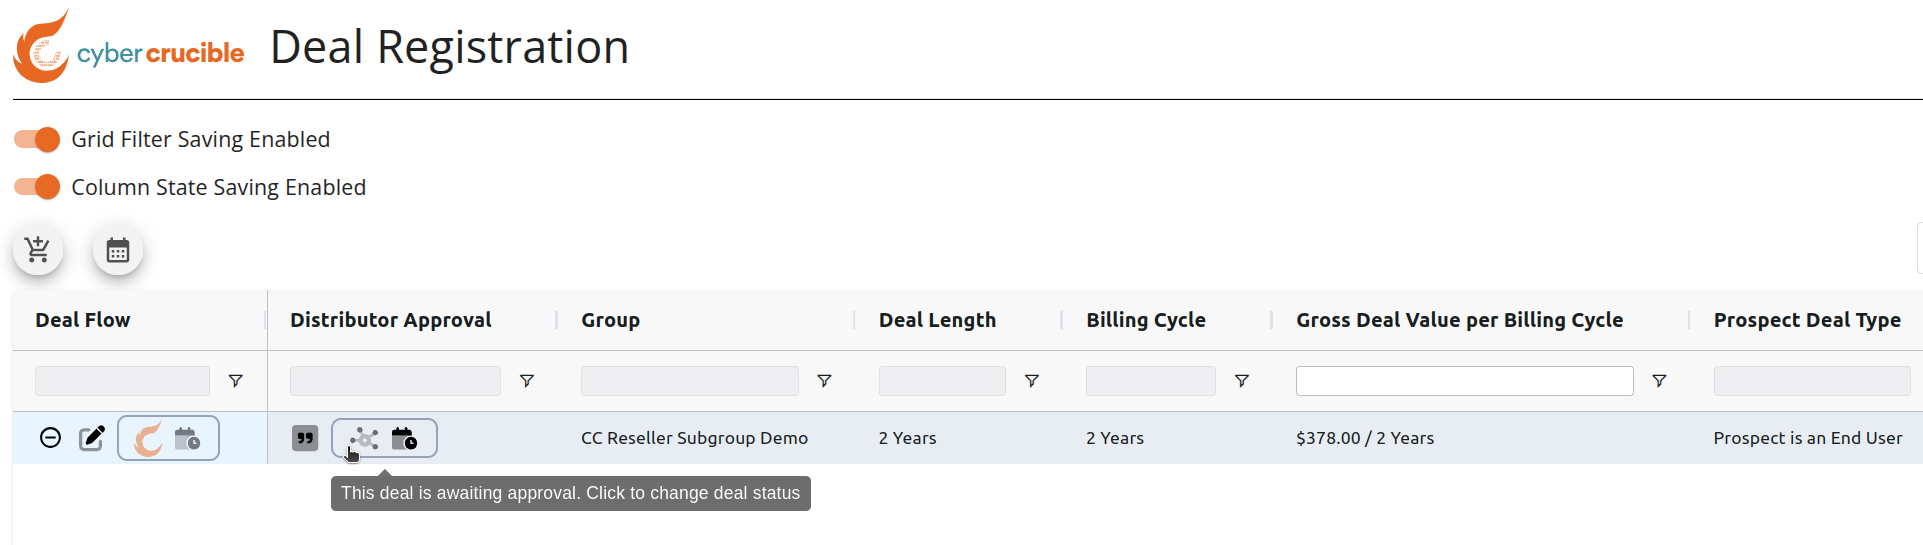This screenshot has height=545, width=1923.
Task: Open the Billing Cycle filter menu
Action: 1242,381
